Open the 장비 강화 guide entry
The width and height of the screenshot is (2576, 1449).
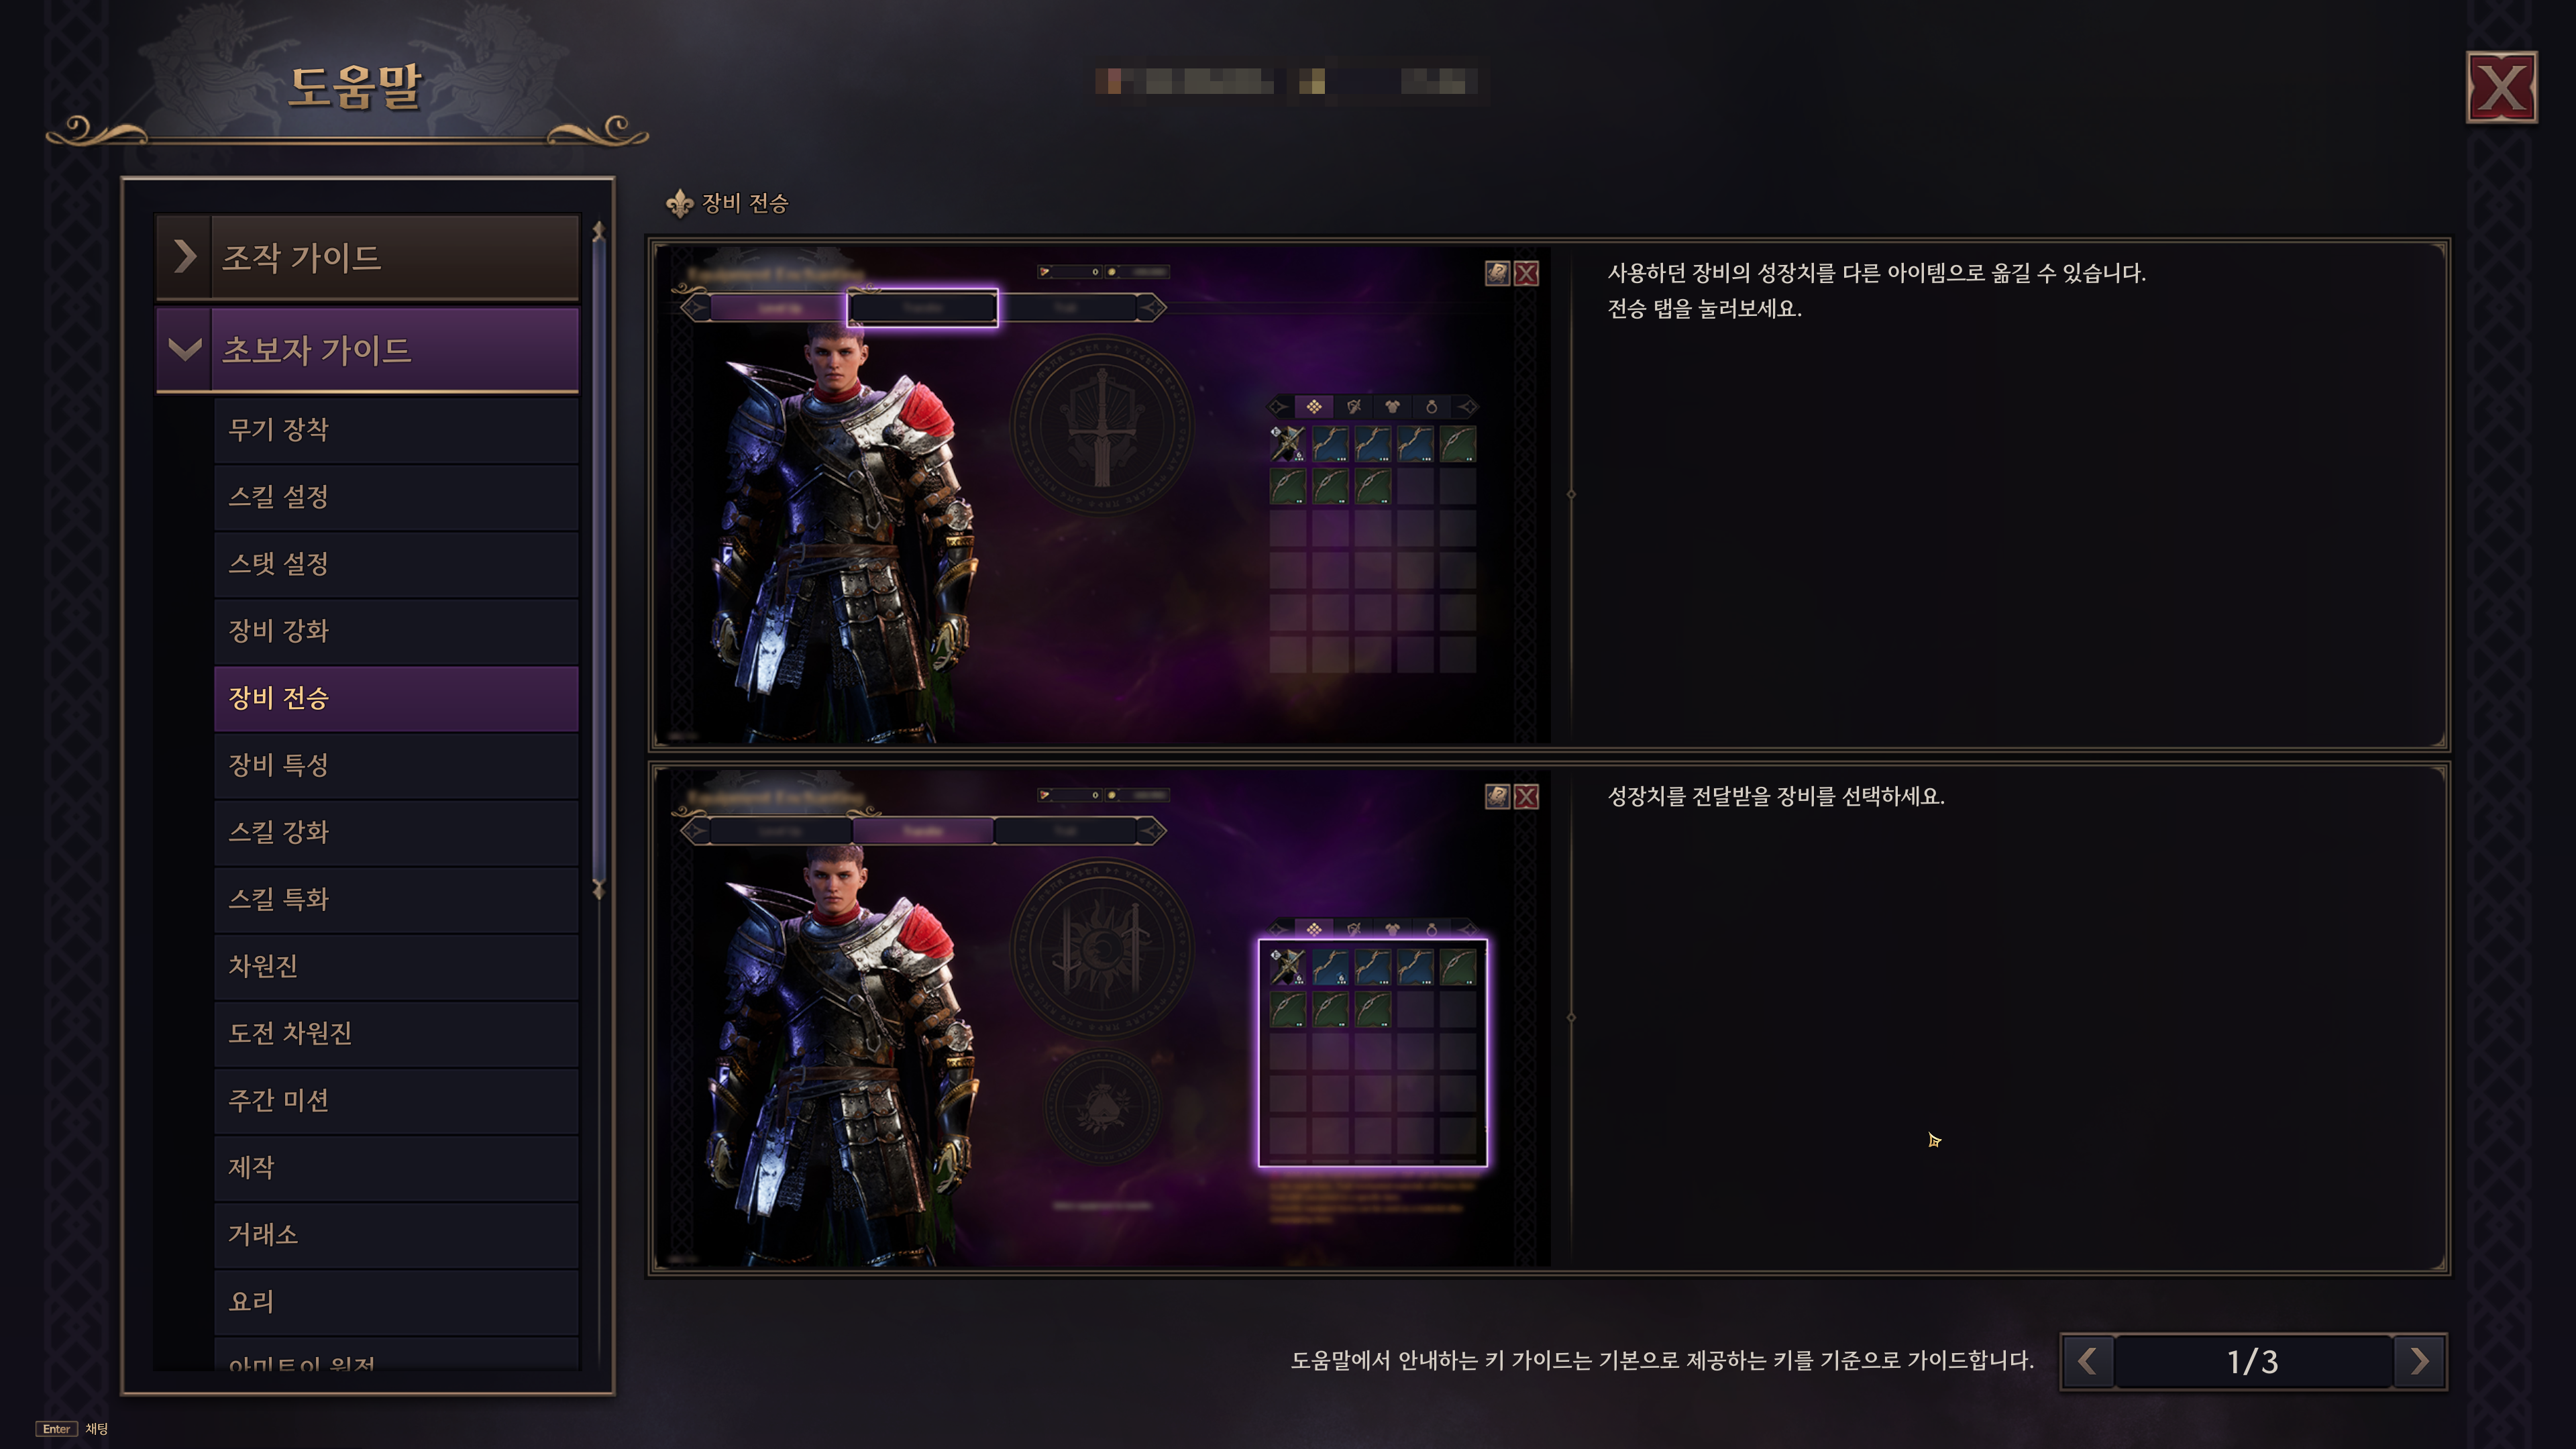pyautogui.click(x=396, y=631)
